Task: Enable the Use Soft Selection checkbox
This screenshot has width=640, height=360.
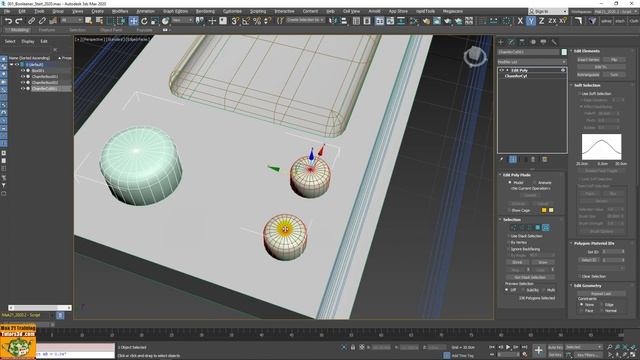Action: coord(579,93)
